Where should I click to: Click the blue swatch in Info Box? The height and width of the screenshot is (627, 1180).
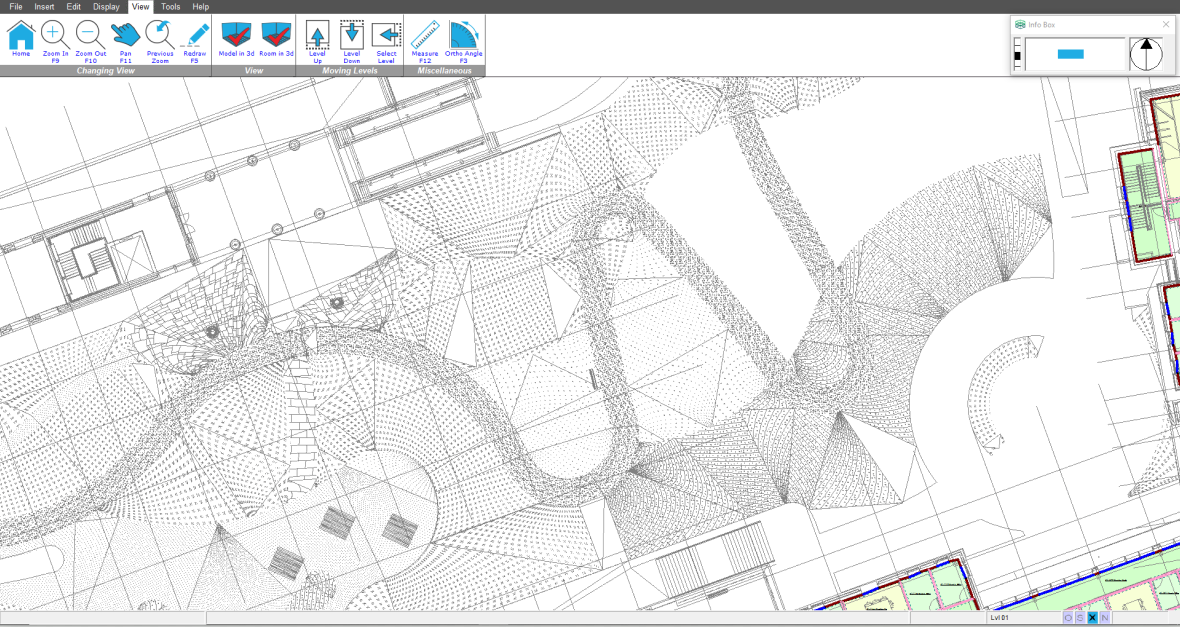tap(1070, 54)
